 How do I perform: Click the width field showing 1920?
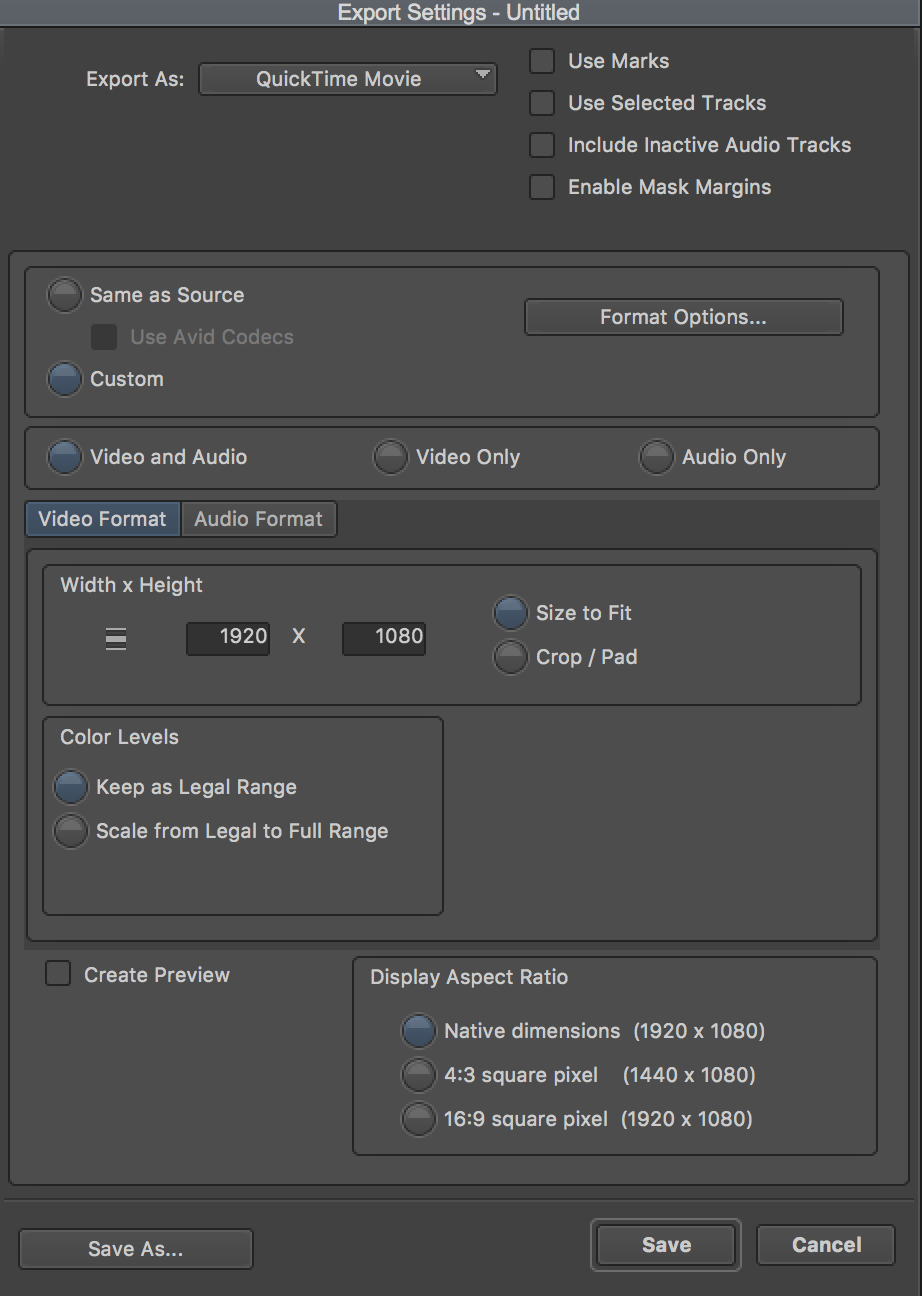[228, 637]
